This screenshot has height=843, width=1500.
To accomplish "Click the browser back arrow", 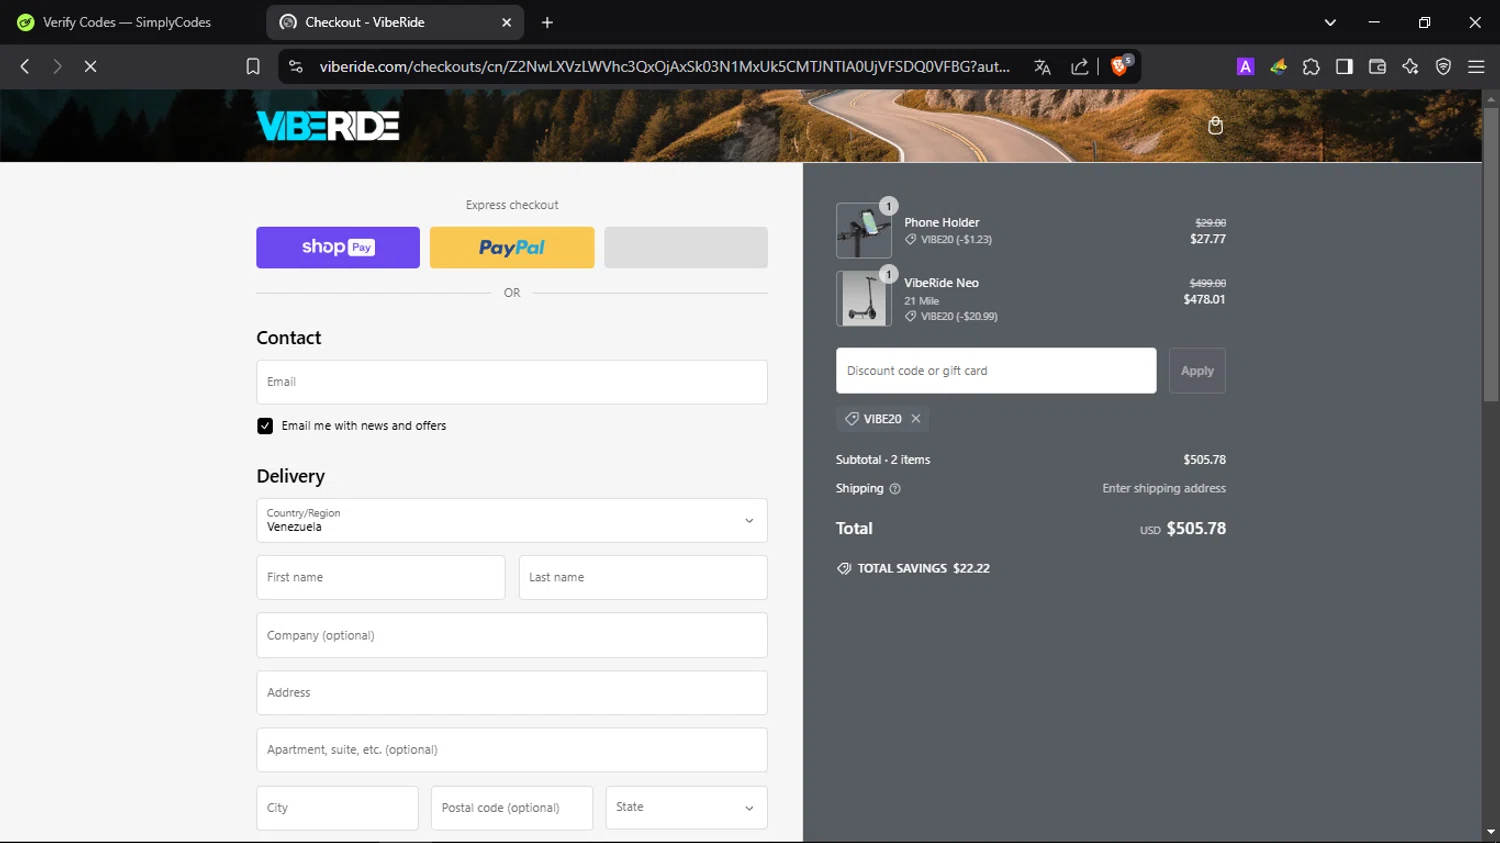I will [25, 66].
